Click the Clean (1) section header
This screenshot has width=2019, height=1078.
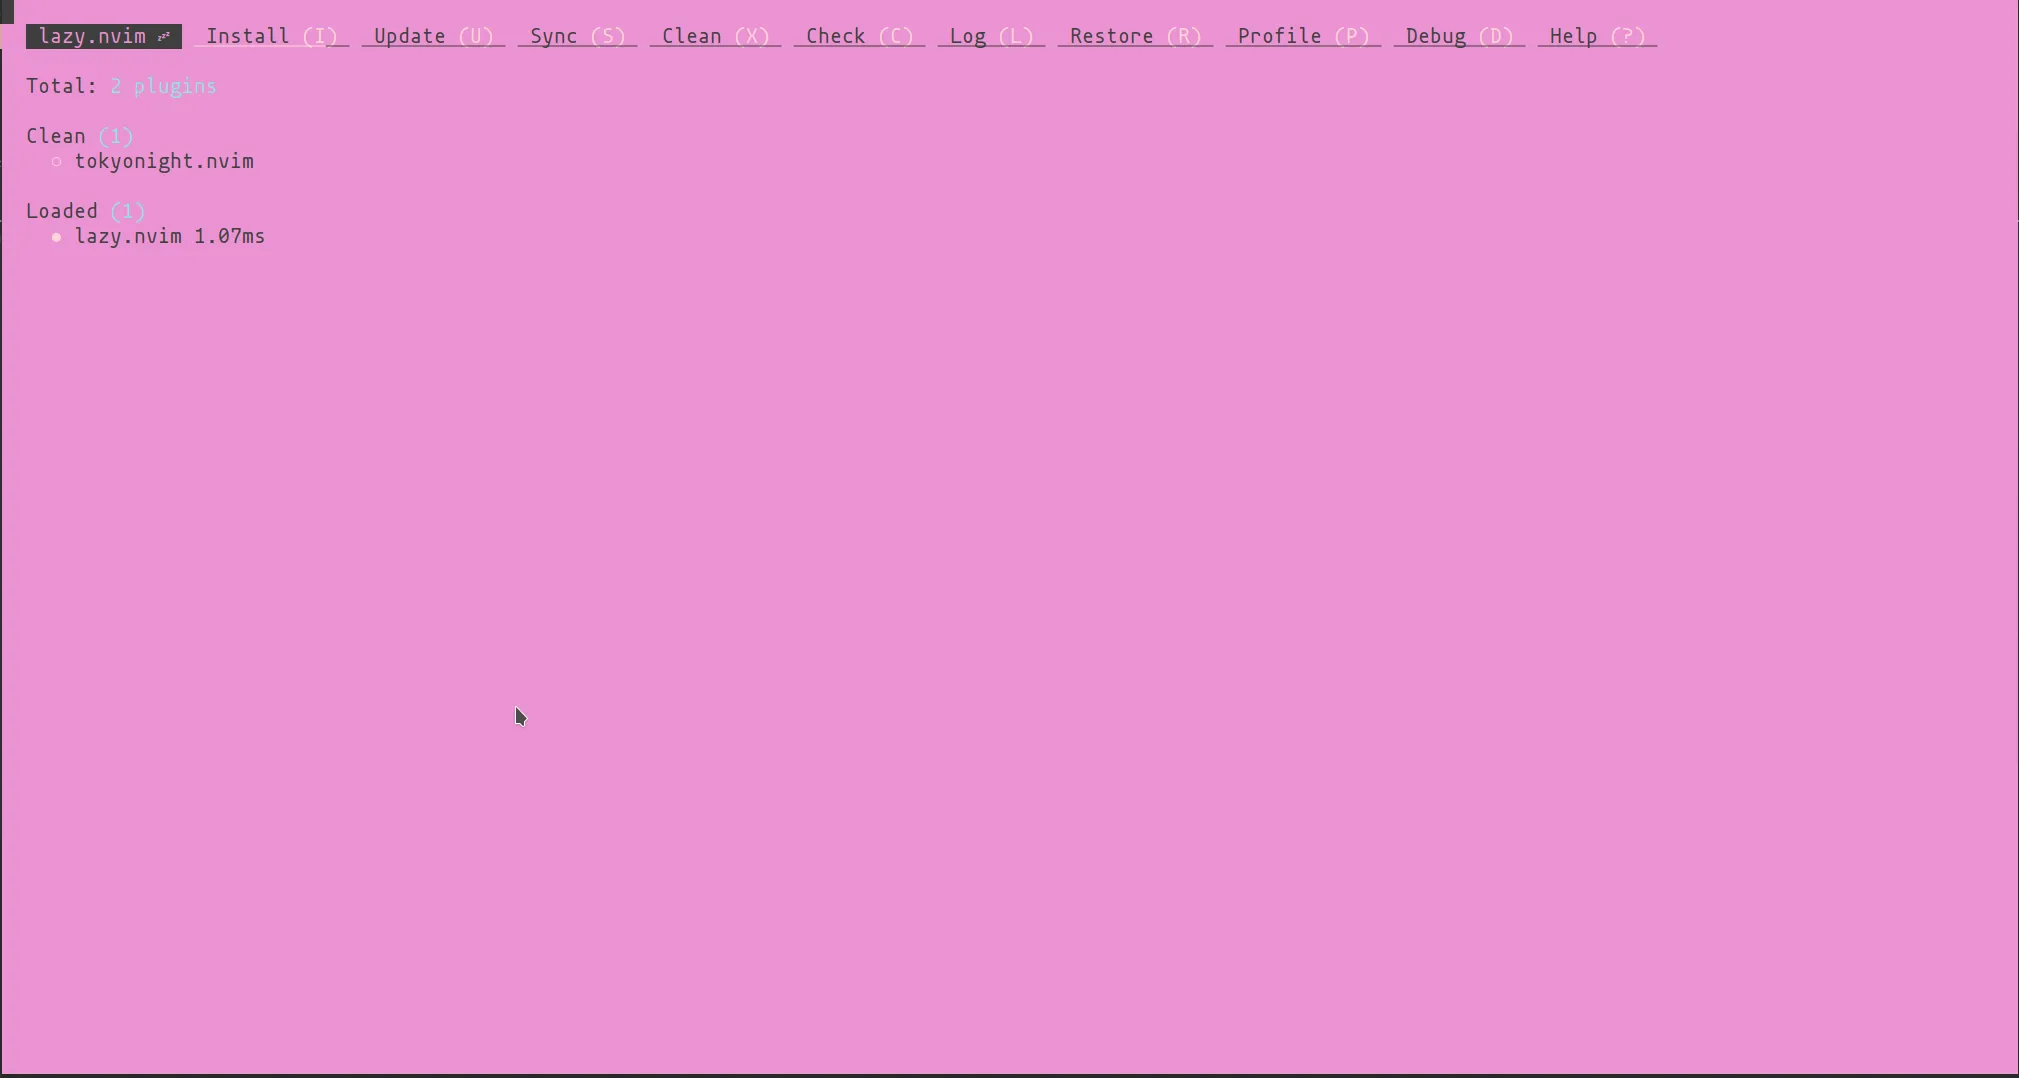coord(79,137)
